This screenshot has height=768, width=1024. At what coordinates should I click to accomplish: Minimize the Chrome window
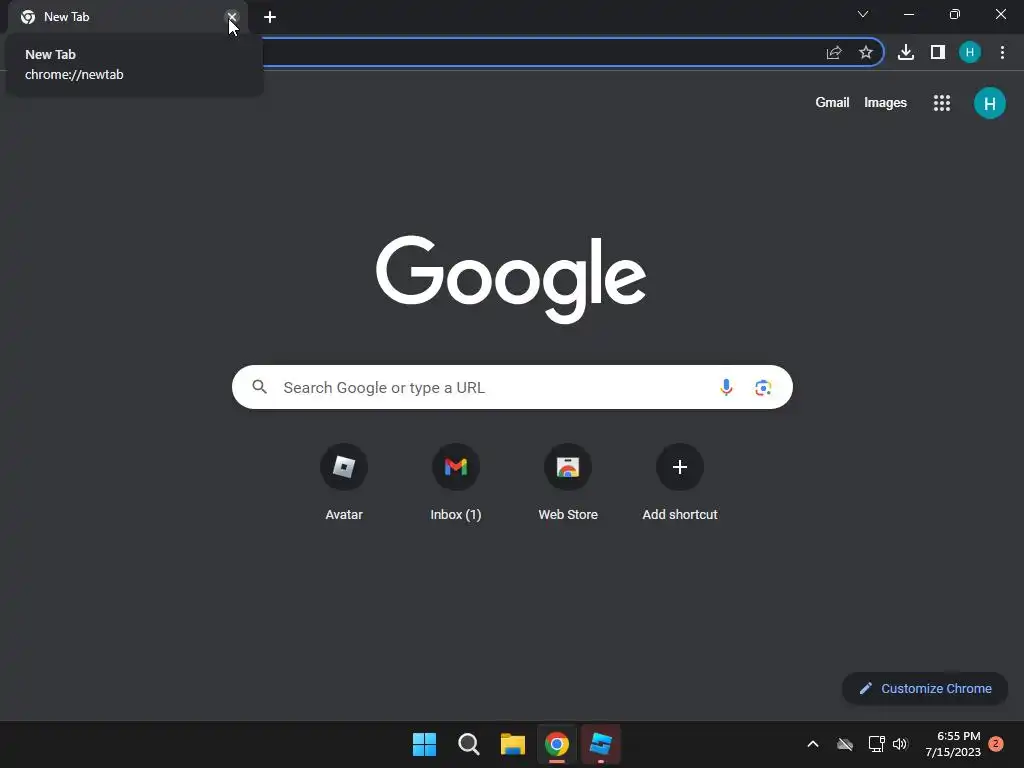[x=909, y=14]
